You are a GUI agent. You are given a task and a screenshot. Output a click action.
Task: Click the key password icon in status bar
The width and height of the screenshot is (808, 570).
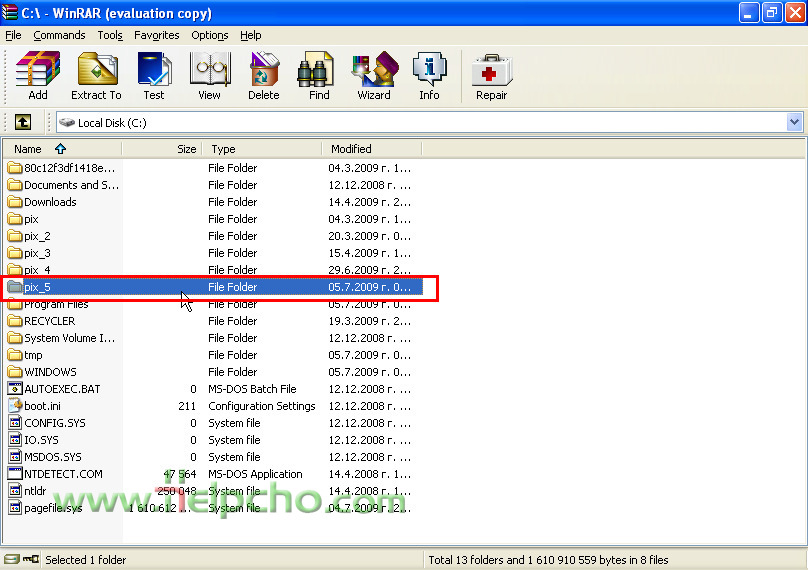tap(30, 559)
